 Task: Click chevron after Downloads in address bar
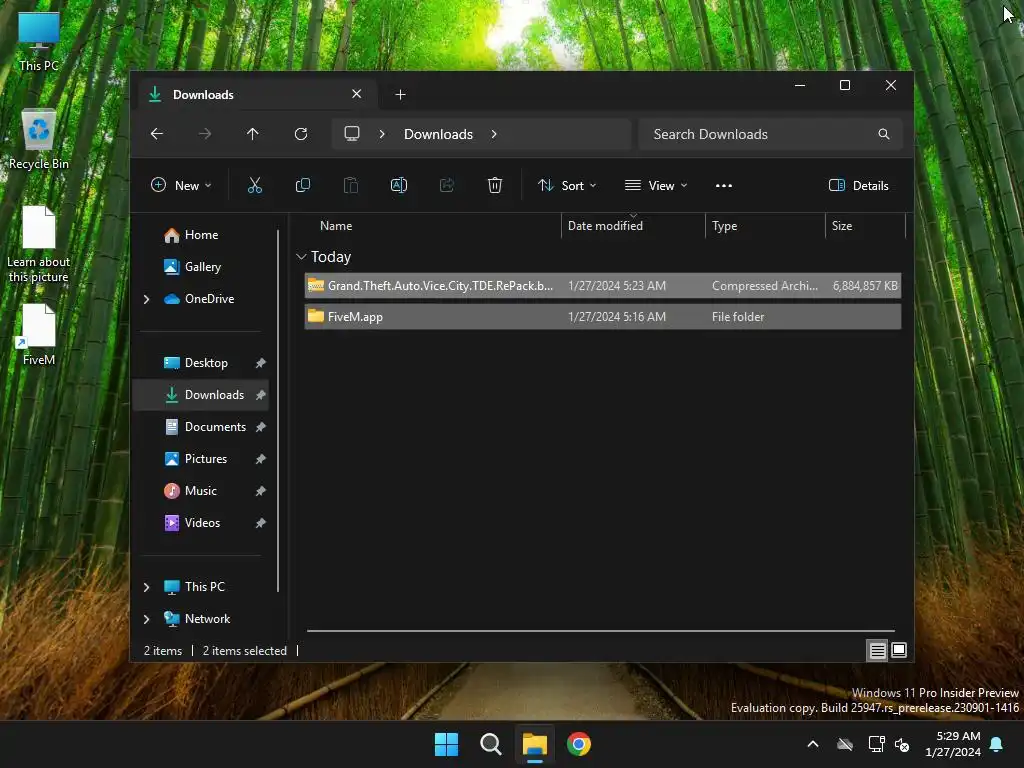[494, 134]
